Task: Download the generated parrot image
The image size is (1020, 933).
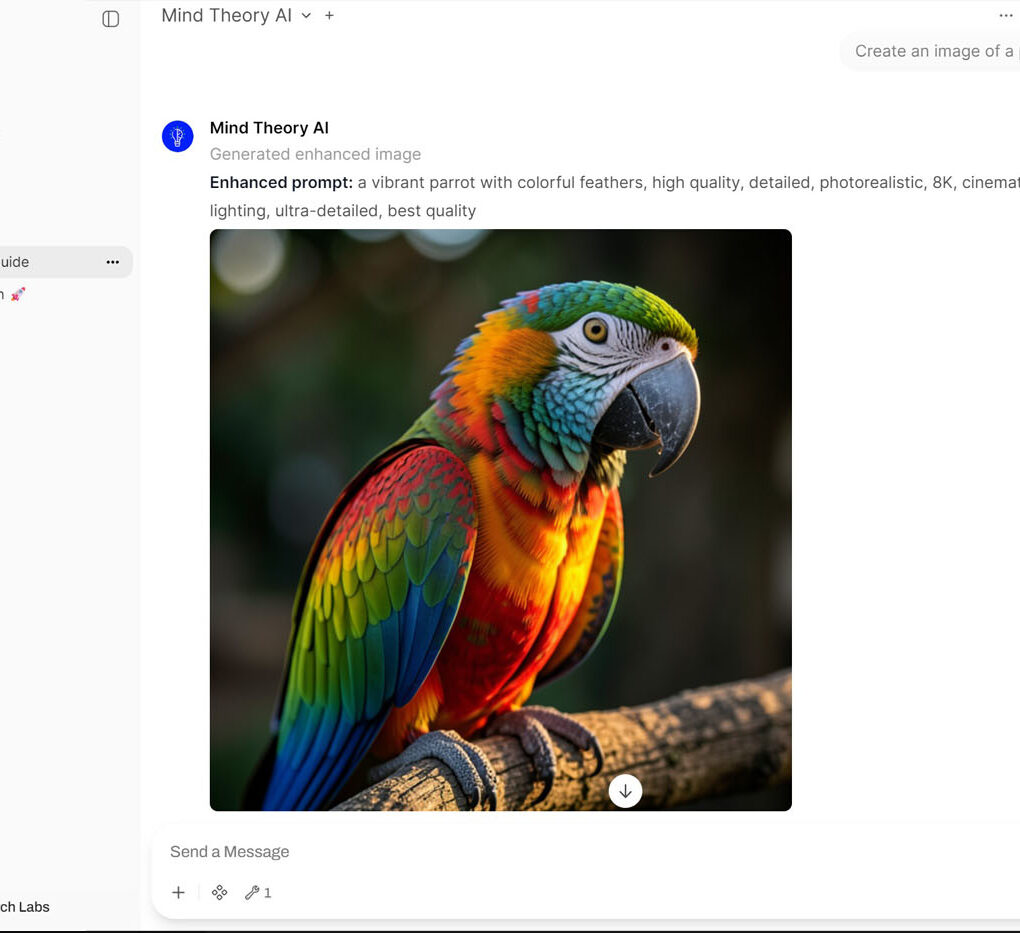Action: 625,791
